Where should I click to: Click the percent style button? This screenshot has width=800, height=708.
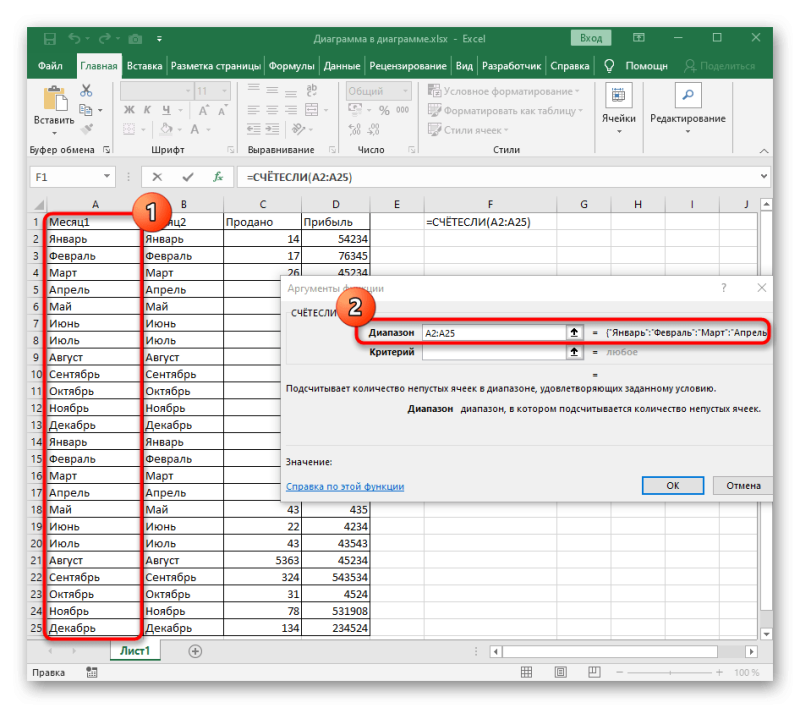point(384,110)
